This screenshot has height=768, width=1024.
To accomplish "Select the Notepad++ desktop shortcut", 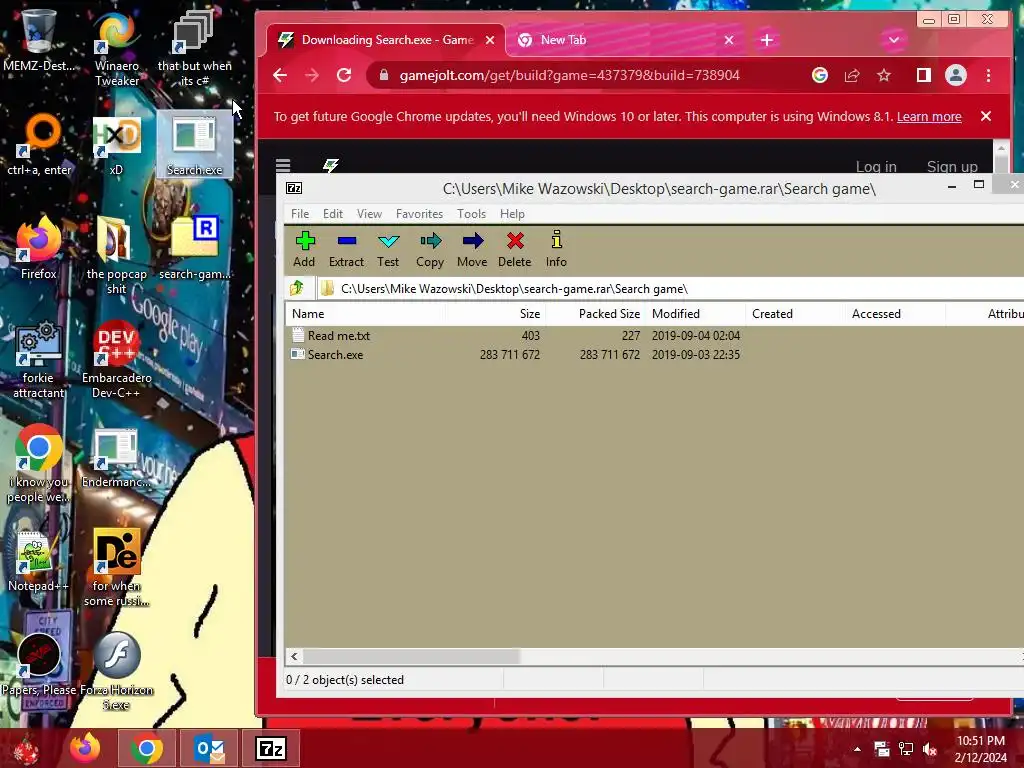I will click(x=39, y=562).
